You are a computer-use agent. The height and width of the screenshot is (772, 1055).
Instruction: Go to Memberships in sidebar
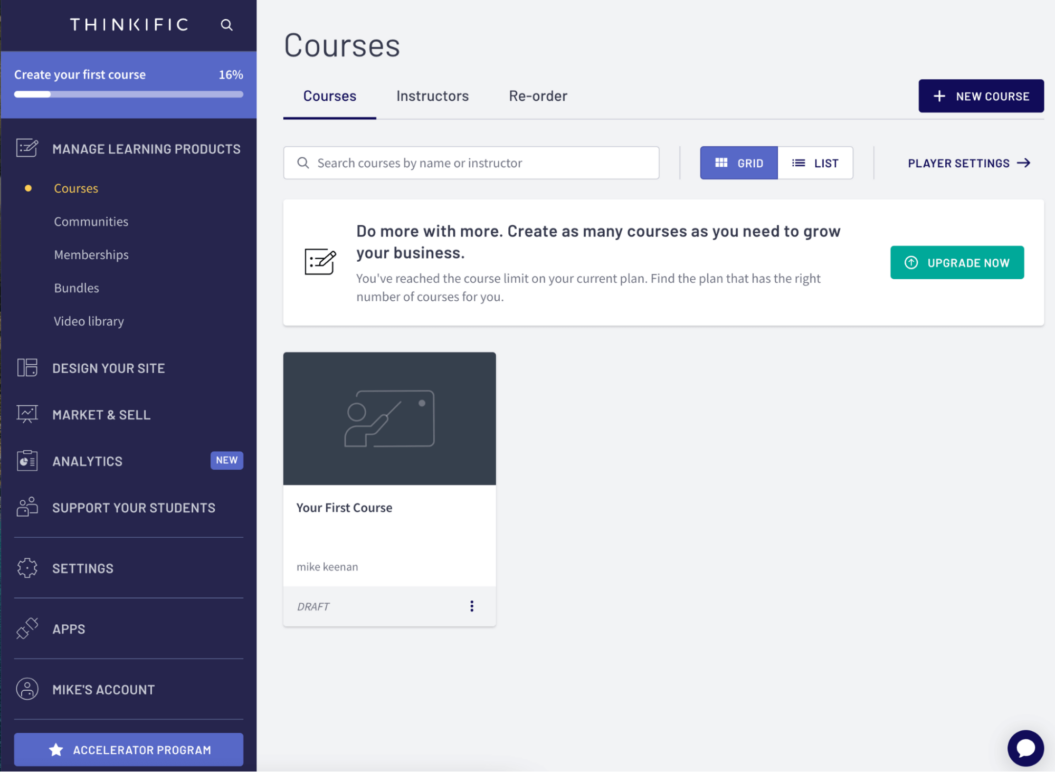point(91,254)
